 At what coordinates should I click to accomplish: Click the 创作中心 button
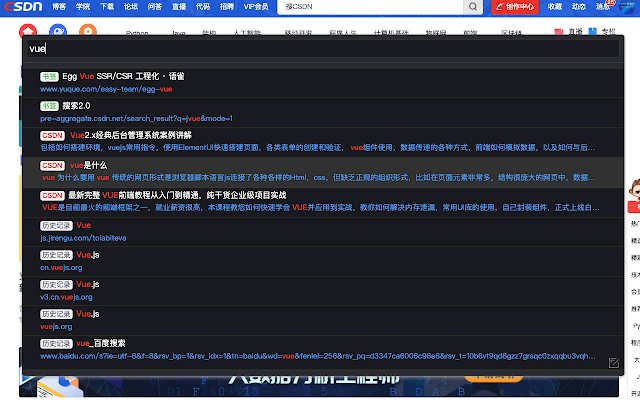(515, 7)
